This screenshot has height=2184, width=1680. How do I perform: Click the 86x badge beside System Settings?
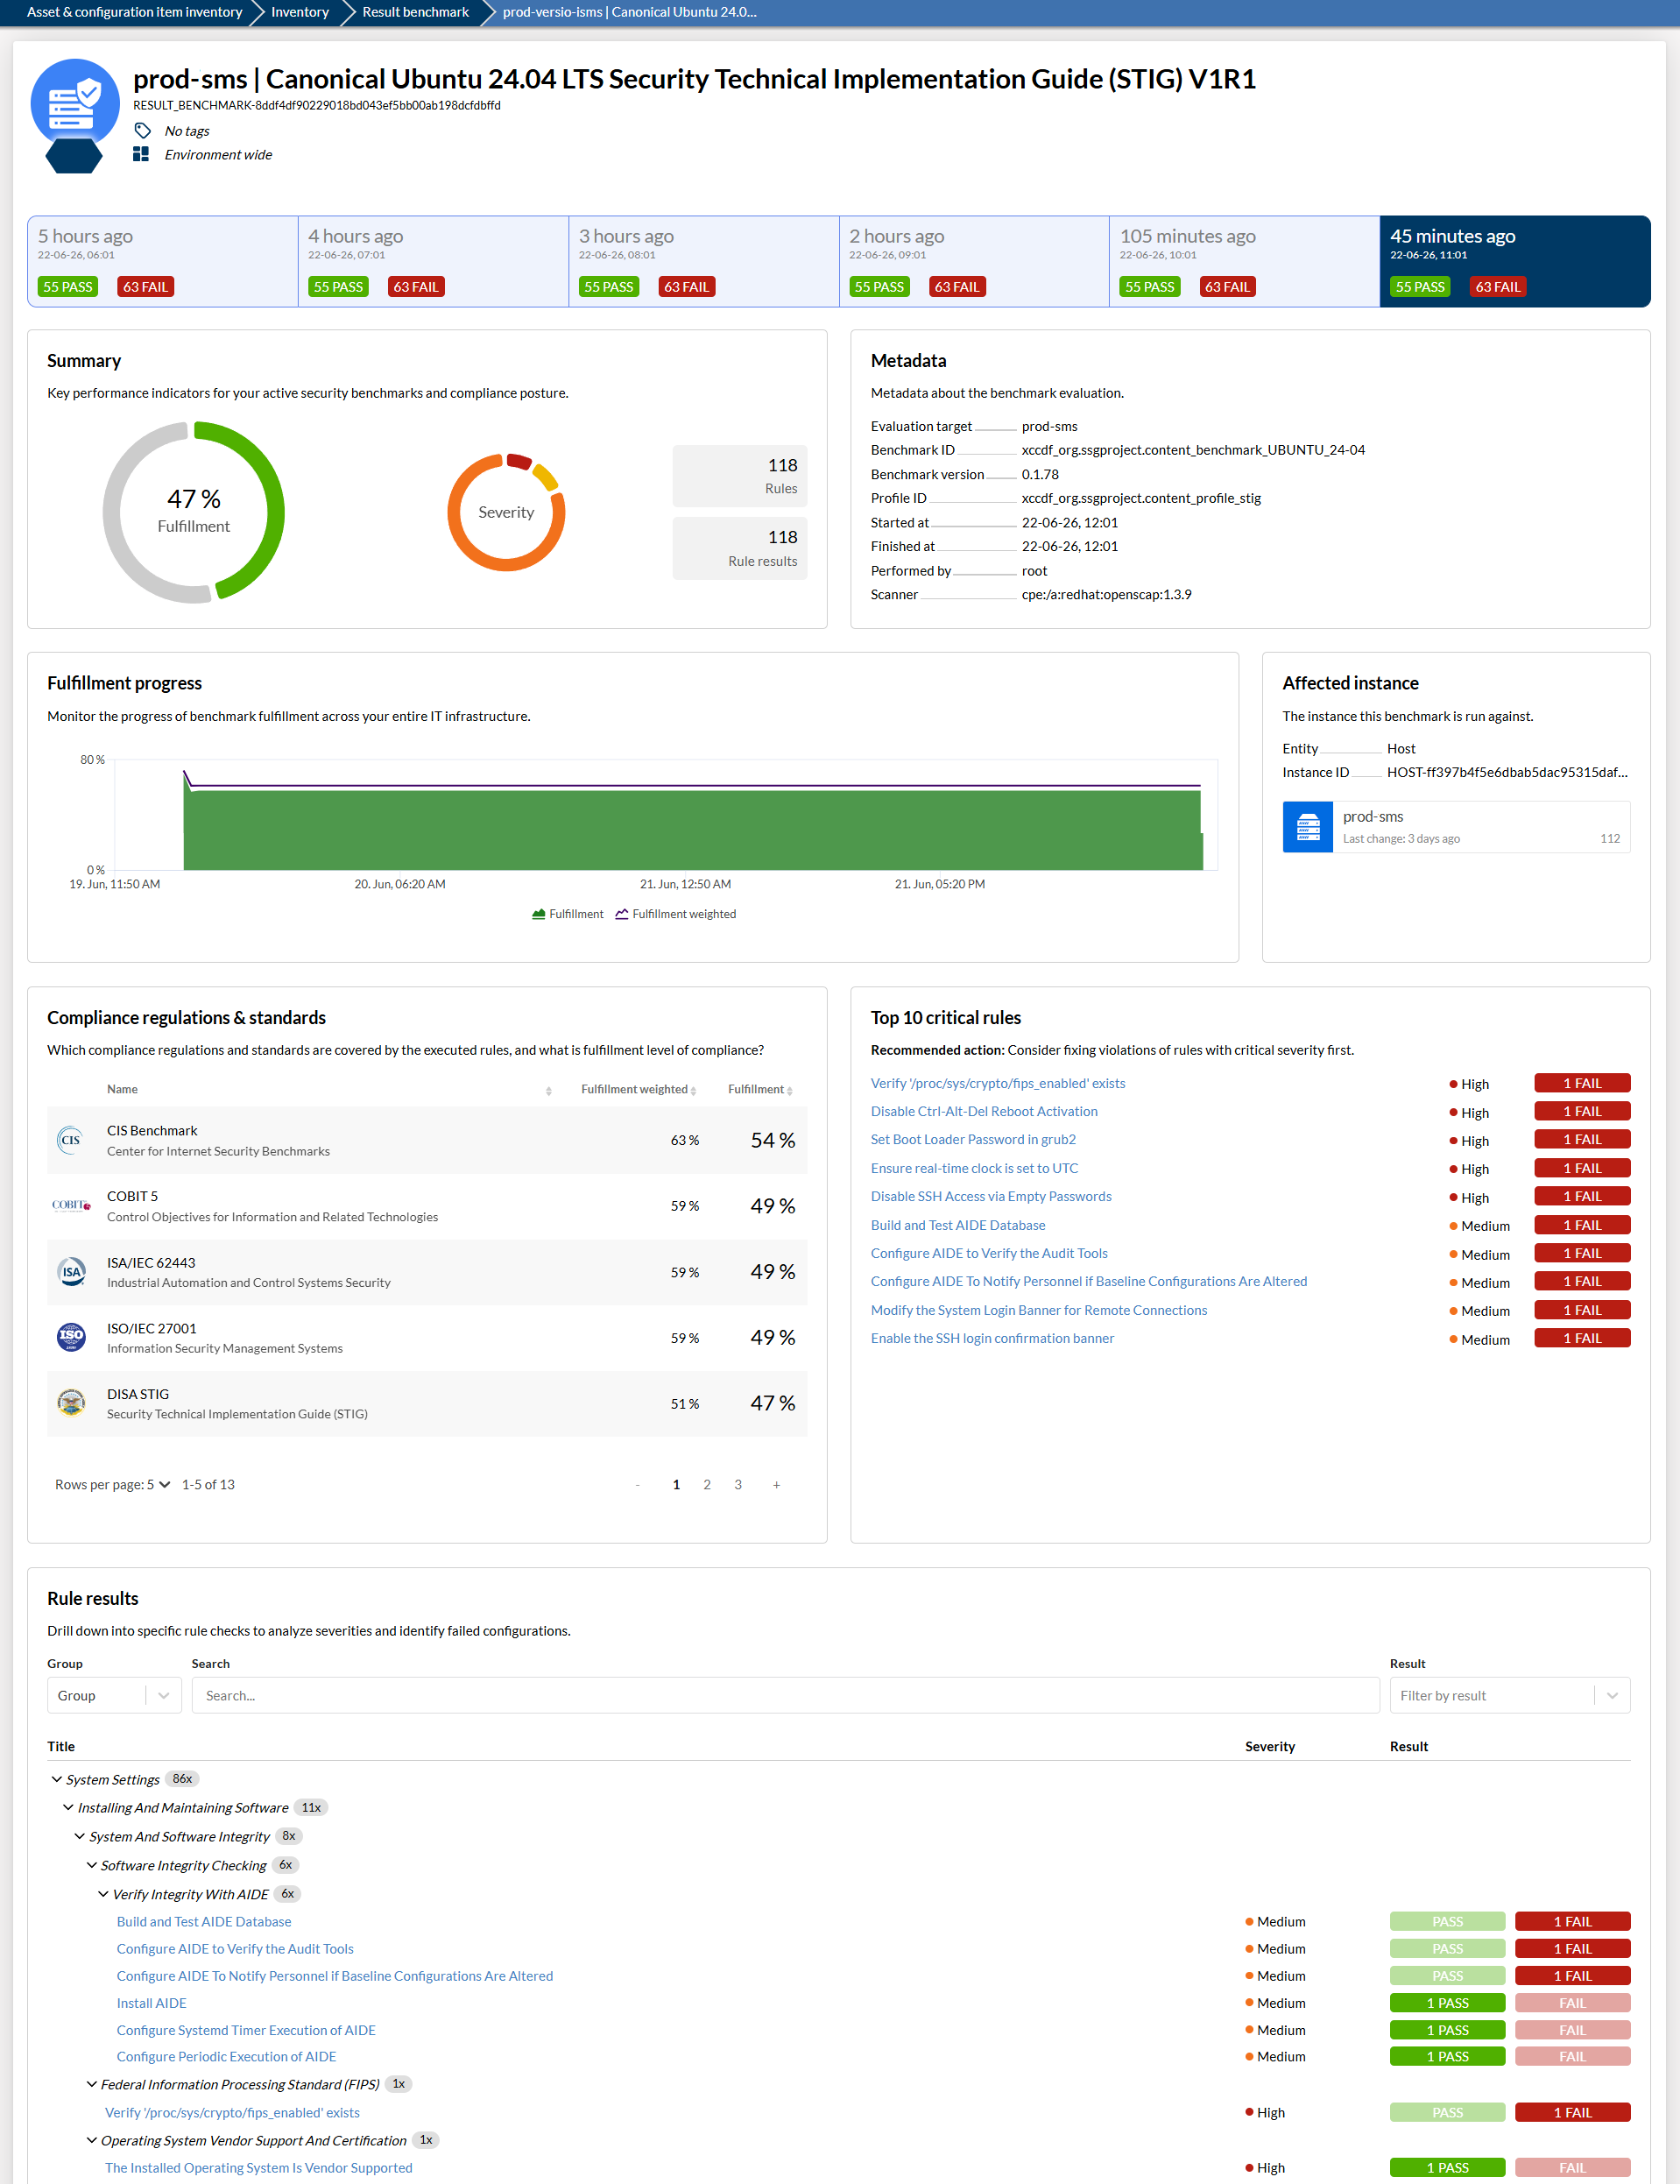point(182,1779)
